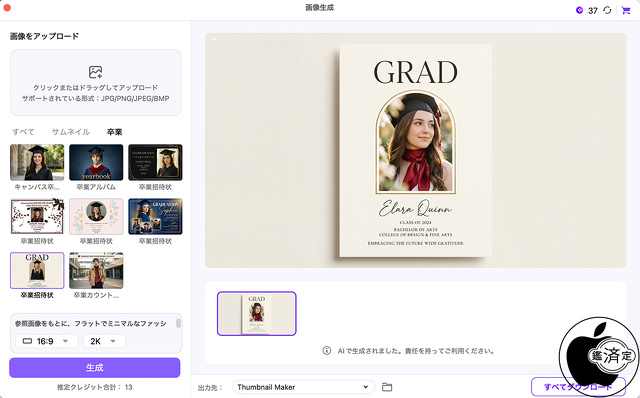
Task: Click the 推定クレジット合計: 13 text
Action: click(x=95, y=387)
